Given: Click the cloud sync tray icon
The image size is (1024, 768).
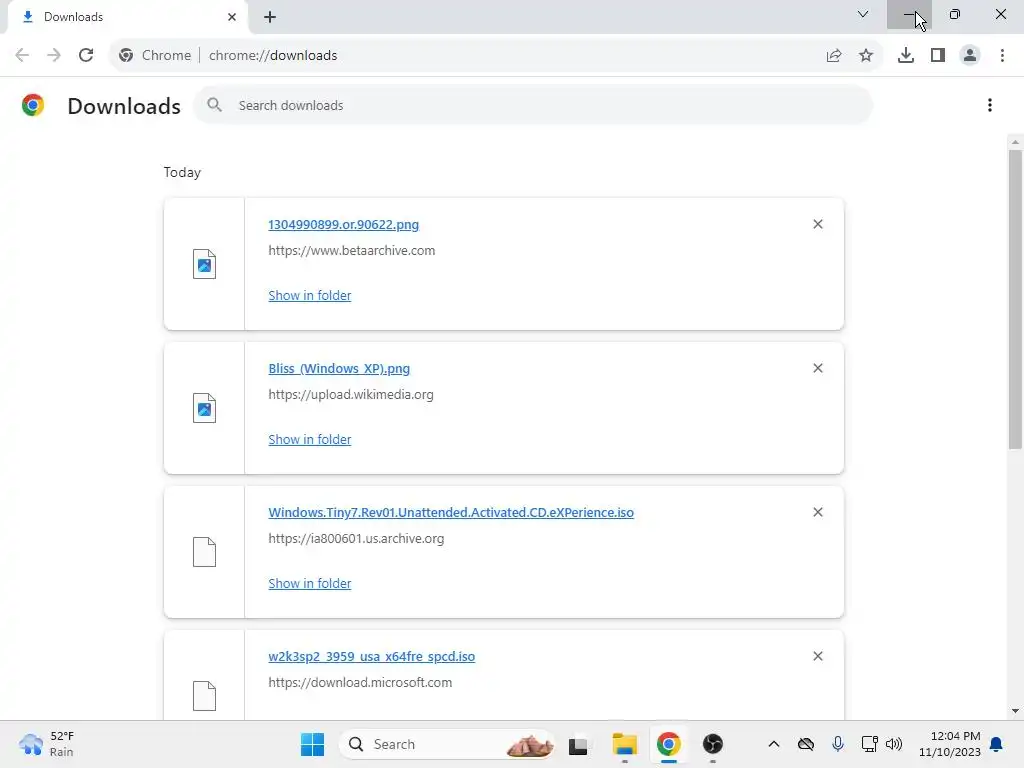Looking at the screenshot, I should coord(806,744).
